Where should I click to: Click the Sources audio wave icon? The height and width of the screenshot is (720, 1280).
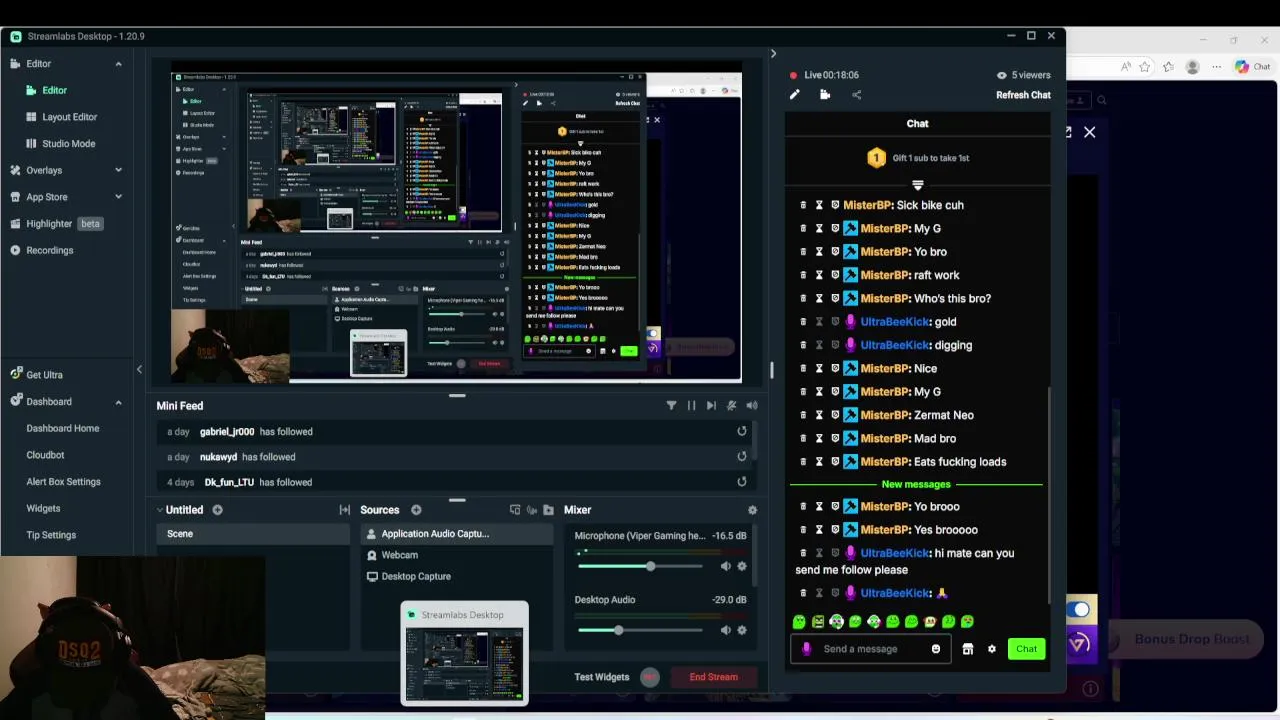point(532,510)
